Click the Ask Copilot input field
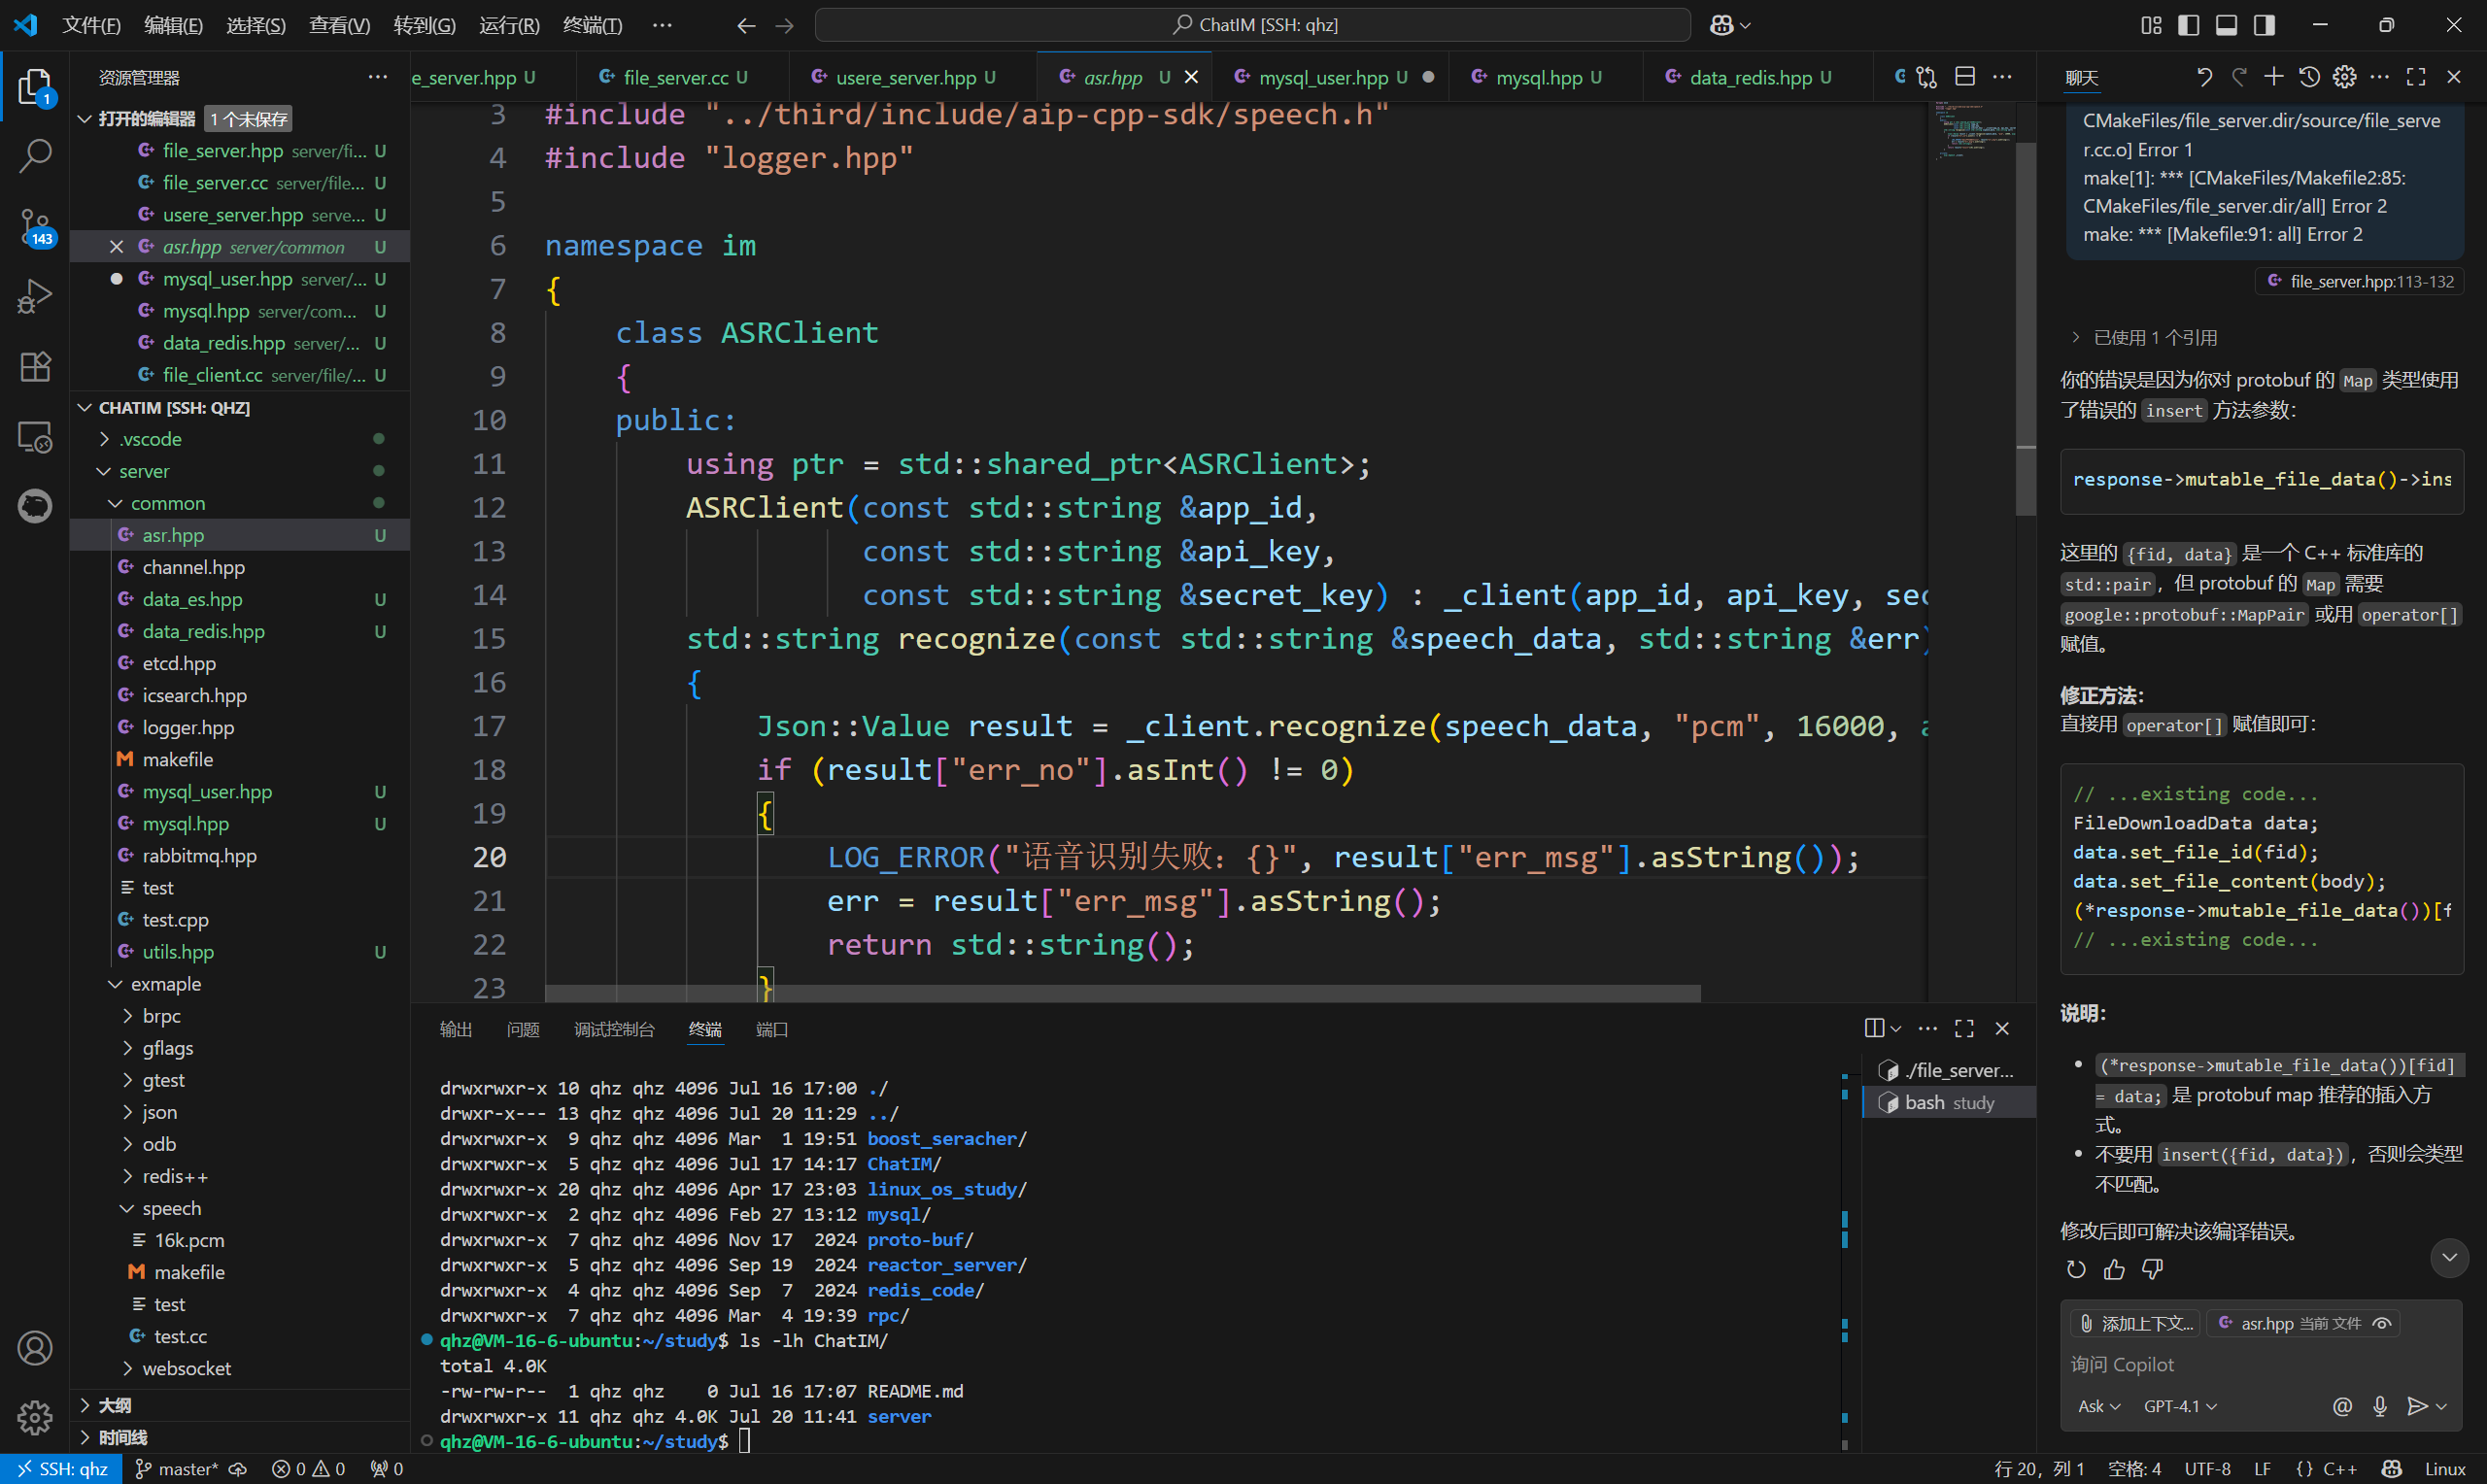This screenshot has height=1484, width=2487. coord(2260,1364)
